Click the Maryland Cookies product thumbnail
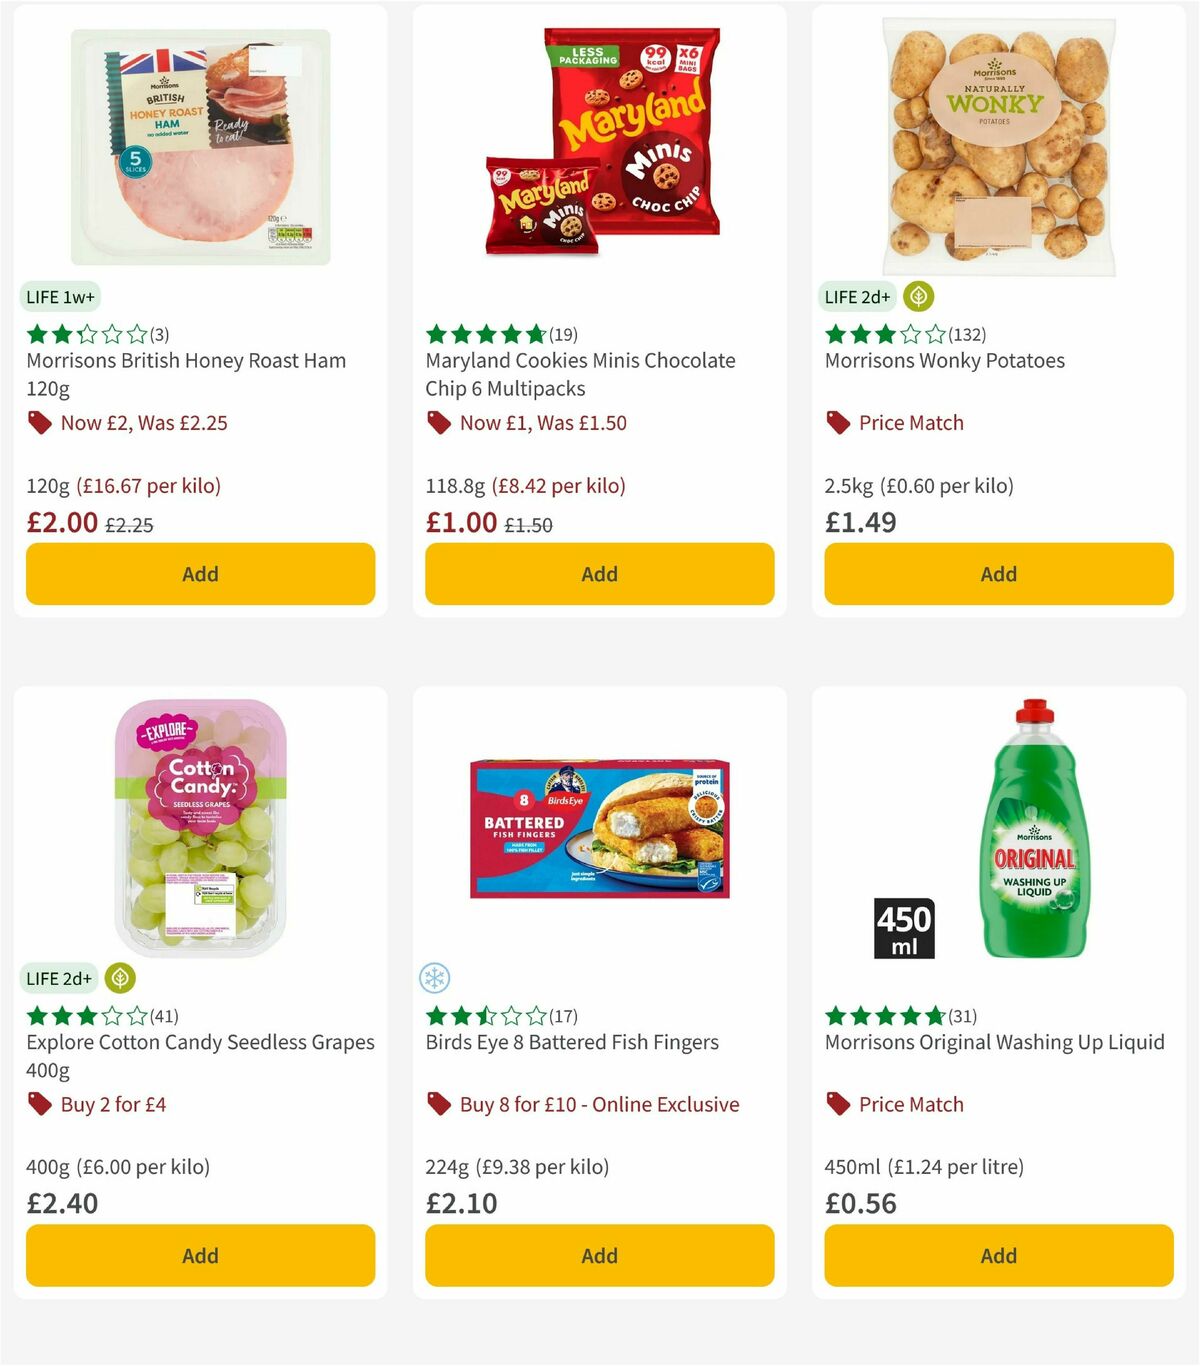This screenshot has height=1366, width=1200. click(x=598, y=140)
